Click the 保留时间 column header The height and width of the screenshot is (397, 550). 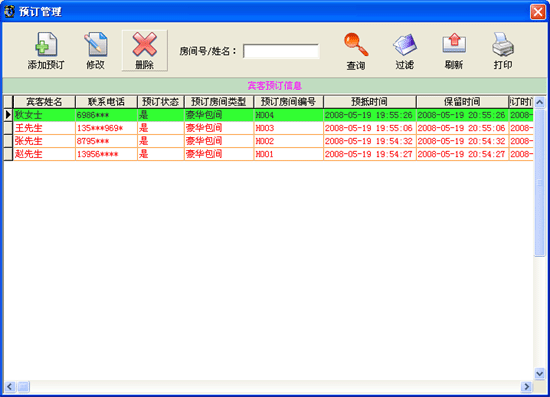click(462, 102)
